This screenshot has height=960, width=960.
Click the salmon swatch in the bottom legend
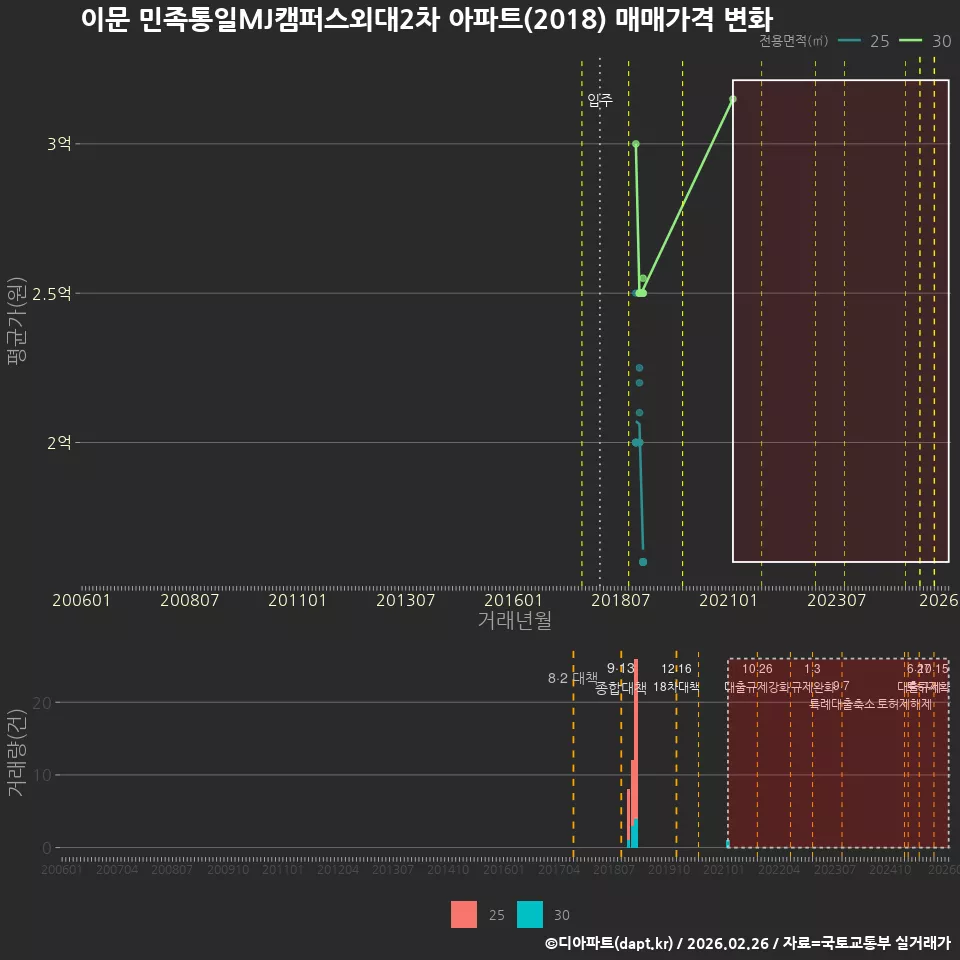point(463,915)
